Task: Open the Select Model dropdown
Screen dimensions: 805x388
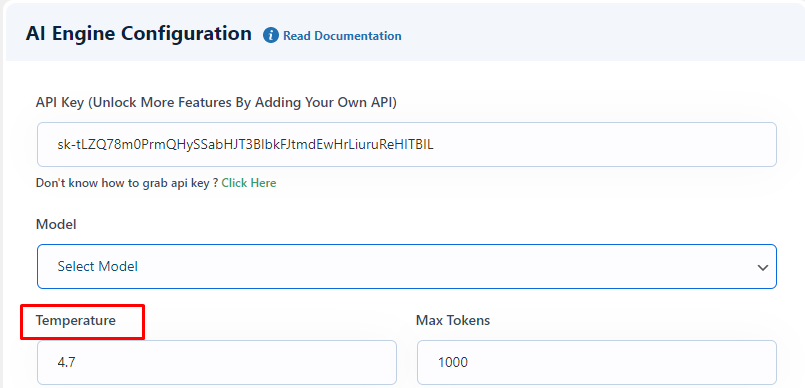Action: coord(407,266)
